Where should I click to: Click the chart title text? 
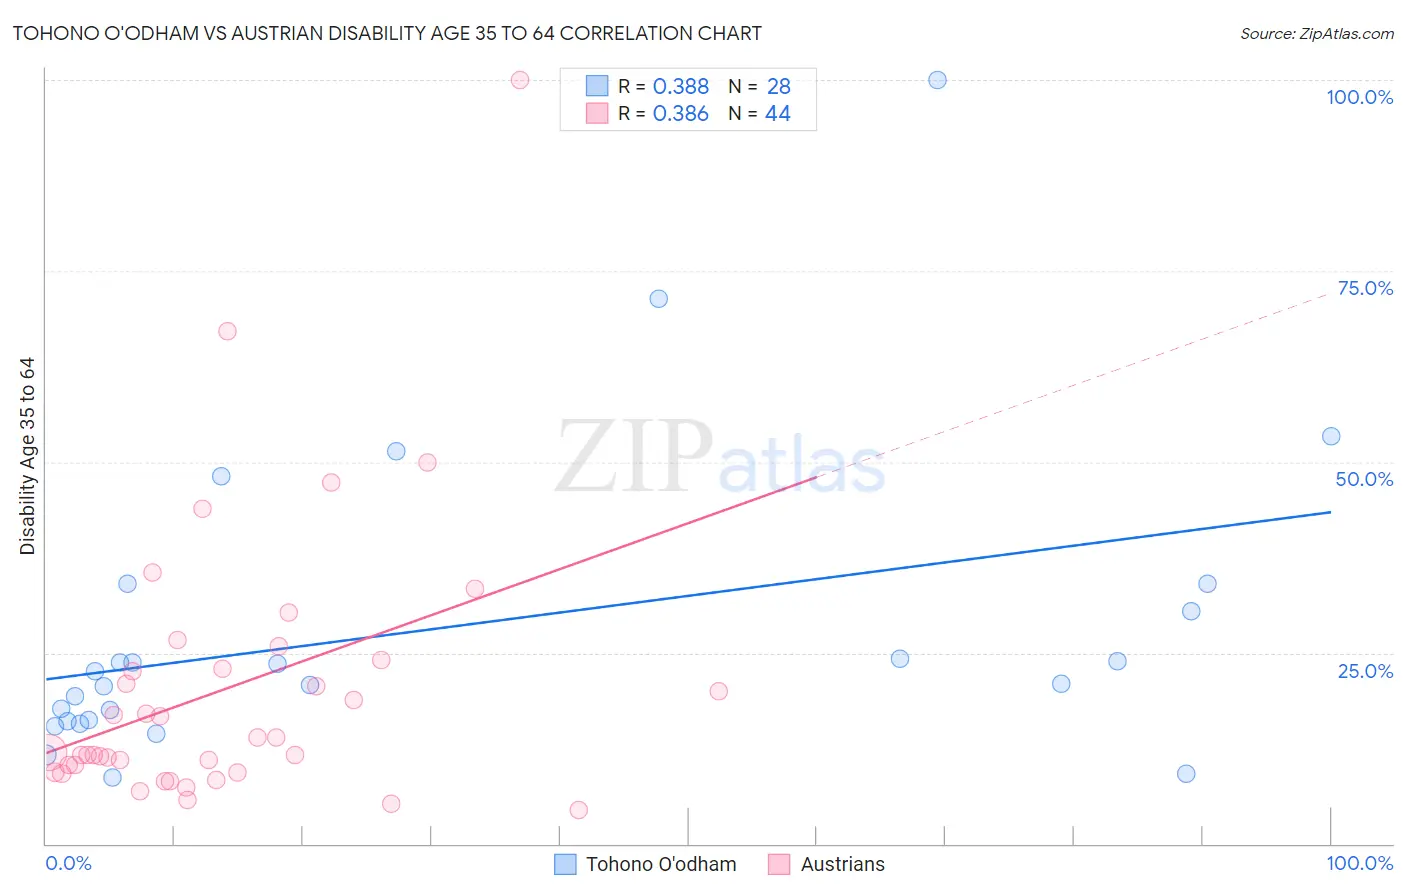click(x=387, y=33)
